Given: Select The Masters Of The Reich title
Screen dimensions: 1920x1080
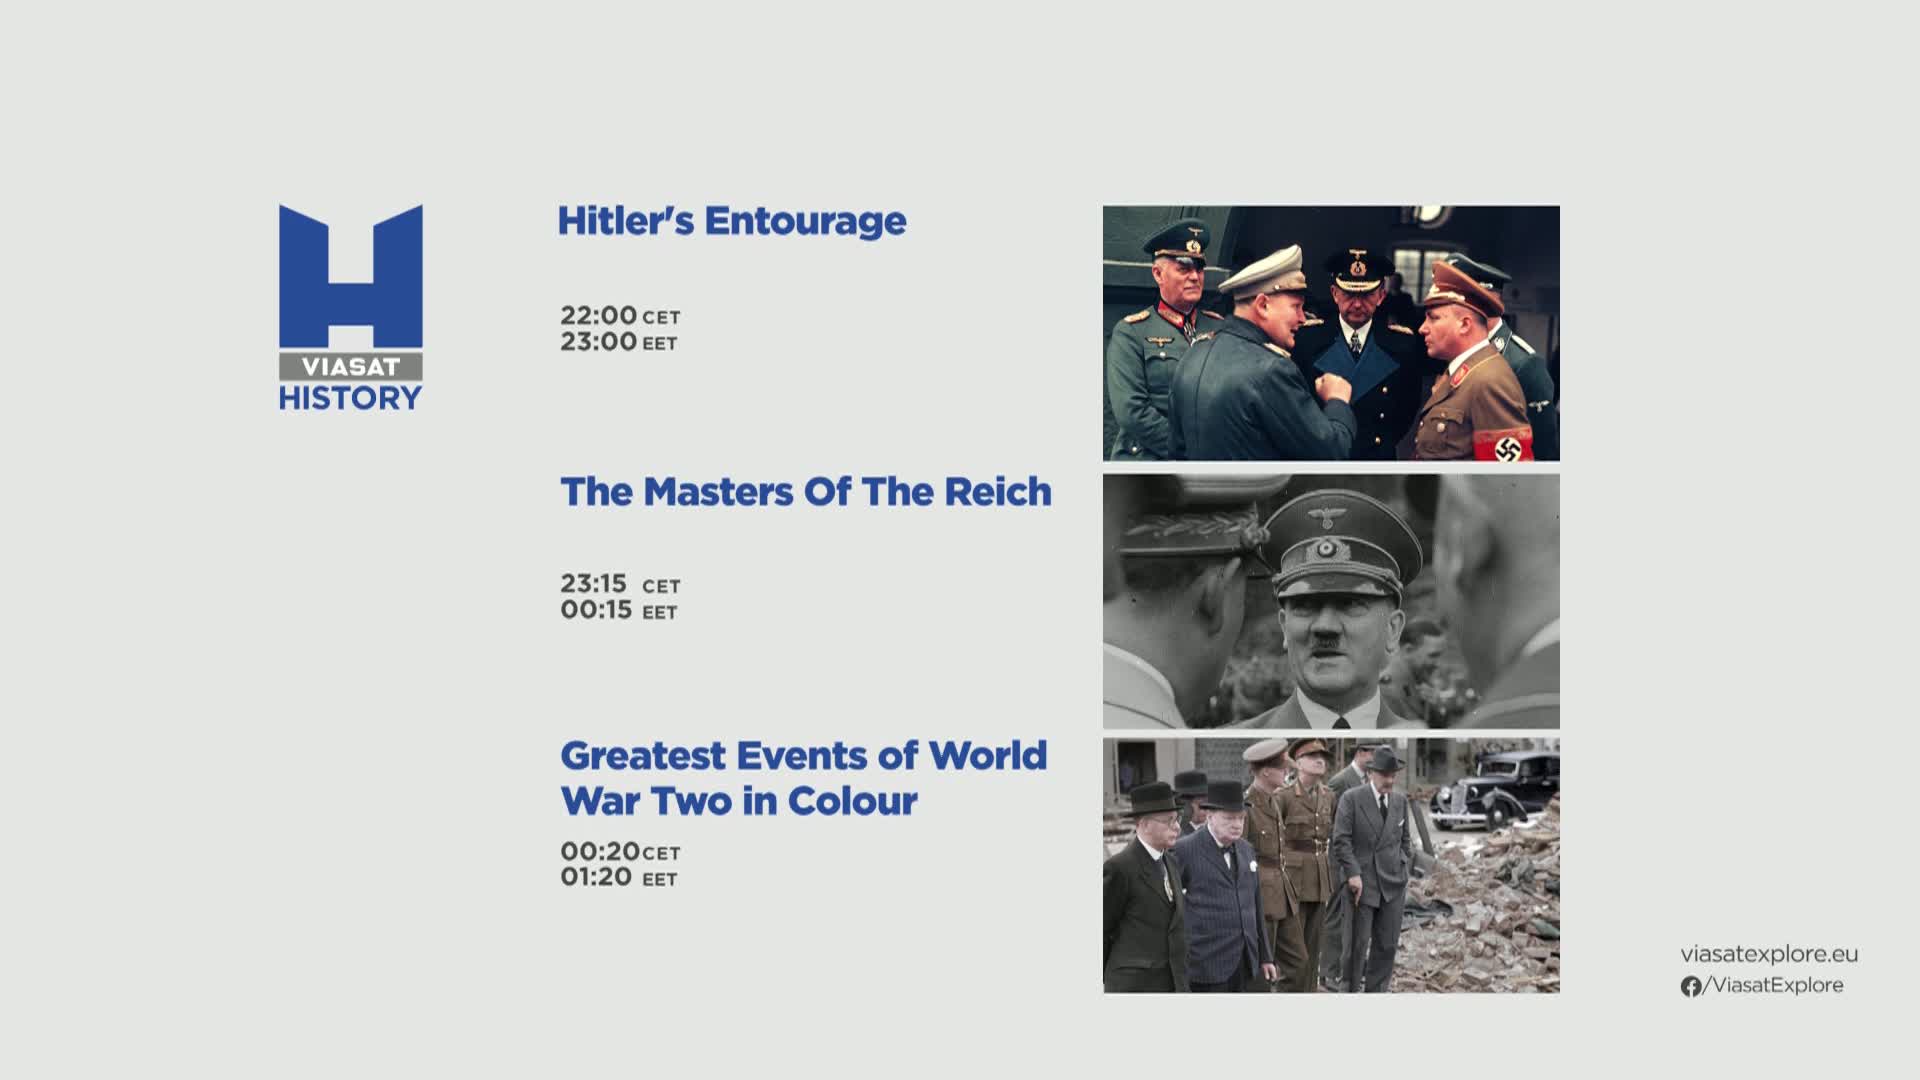Looking at the screenshot, I should click(805, 492).
